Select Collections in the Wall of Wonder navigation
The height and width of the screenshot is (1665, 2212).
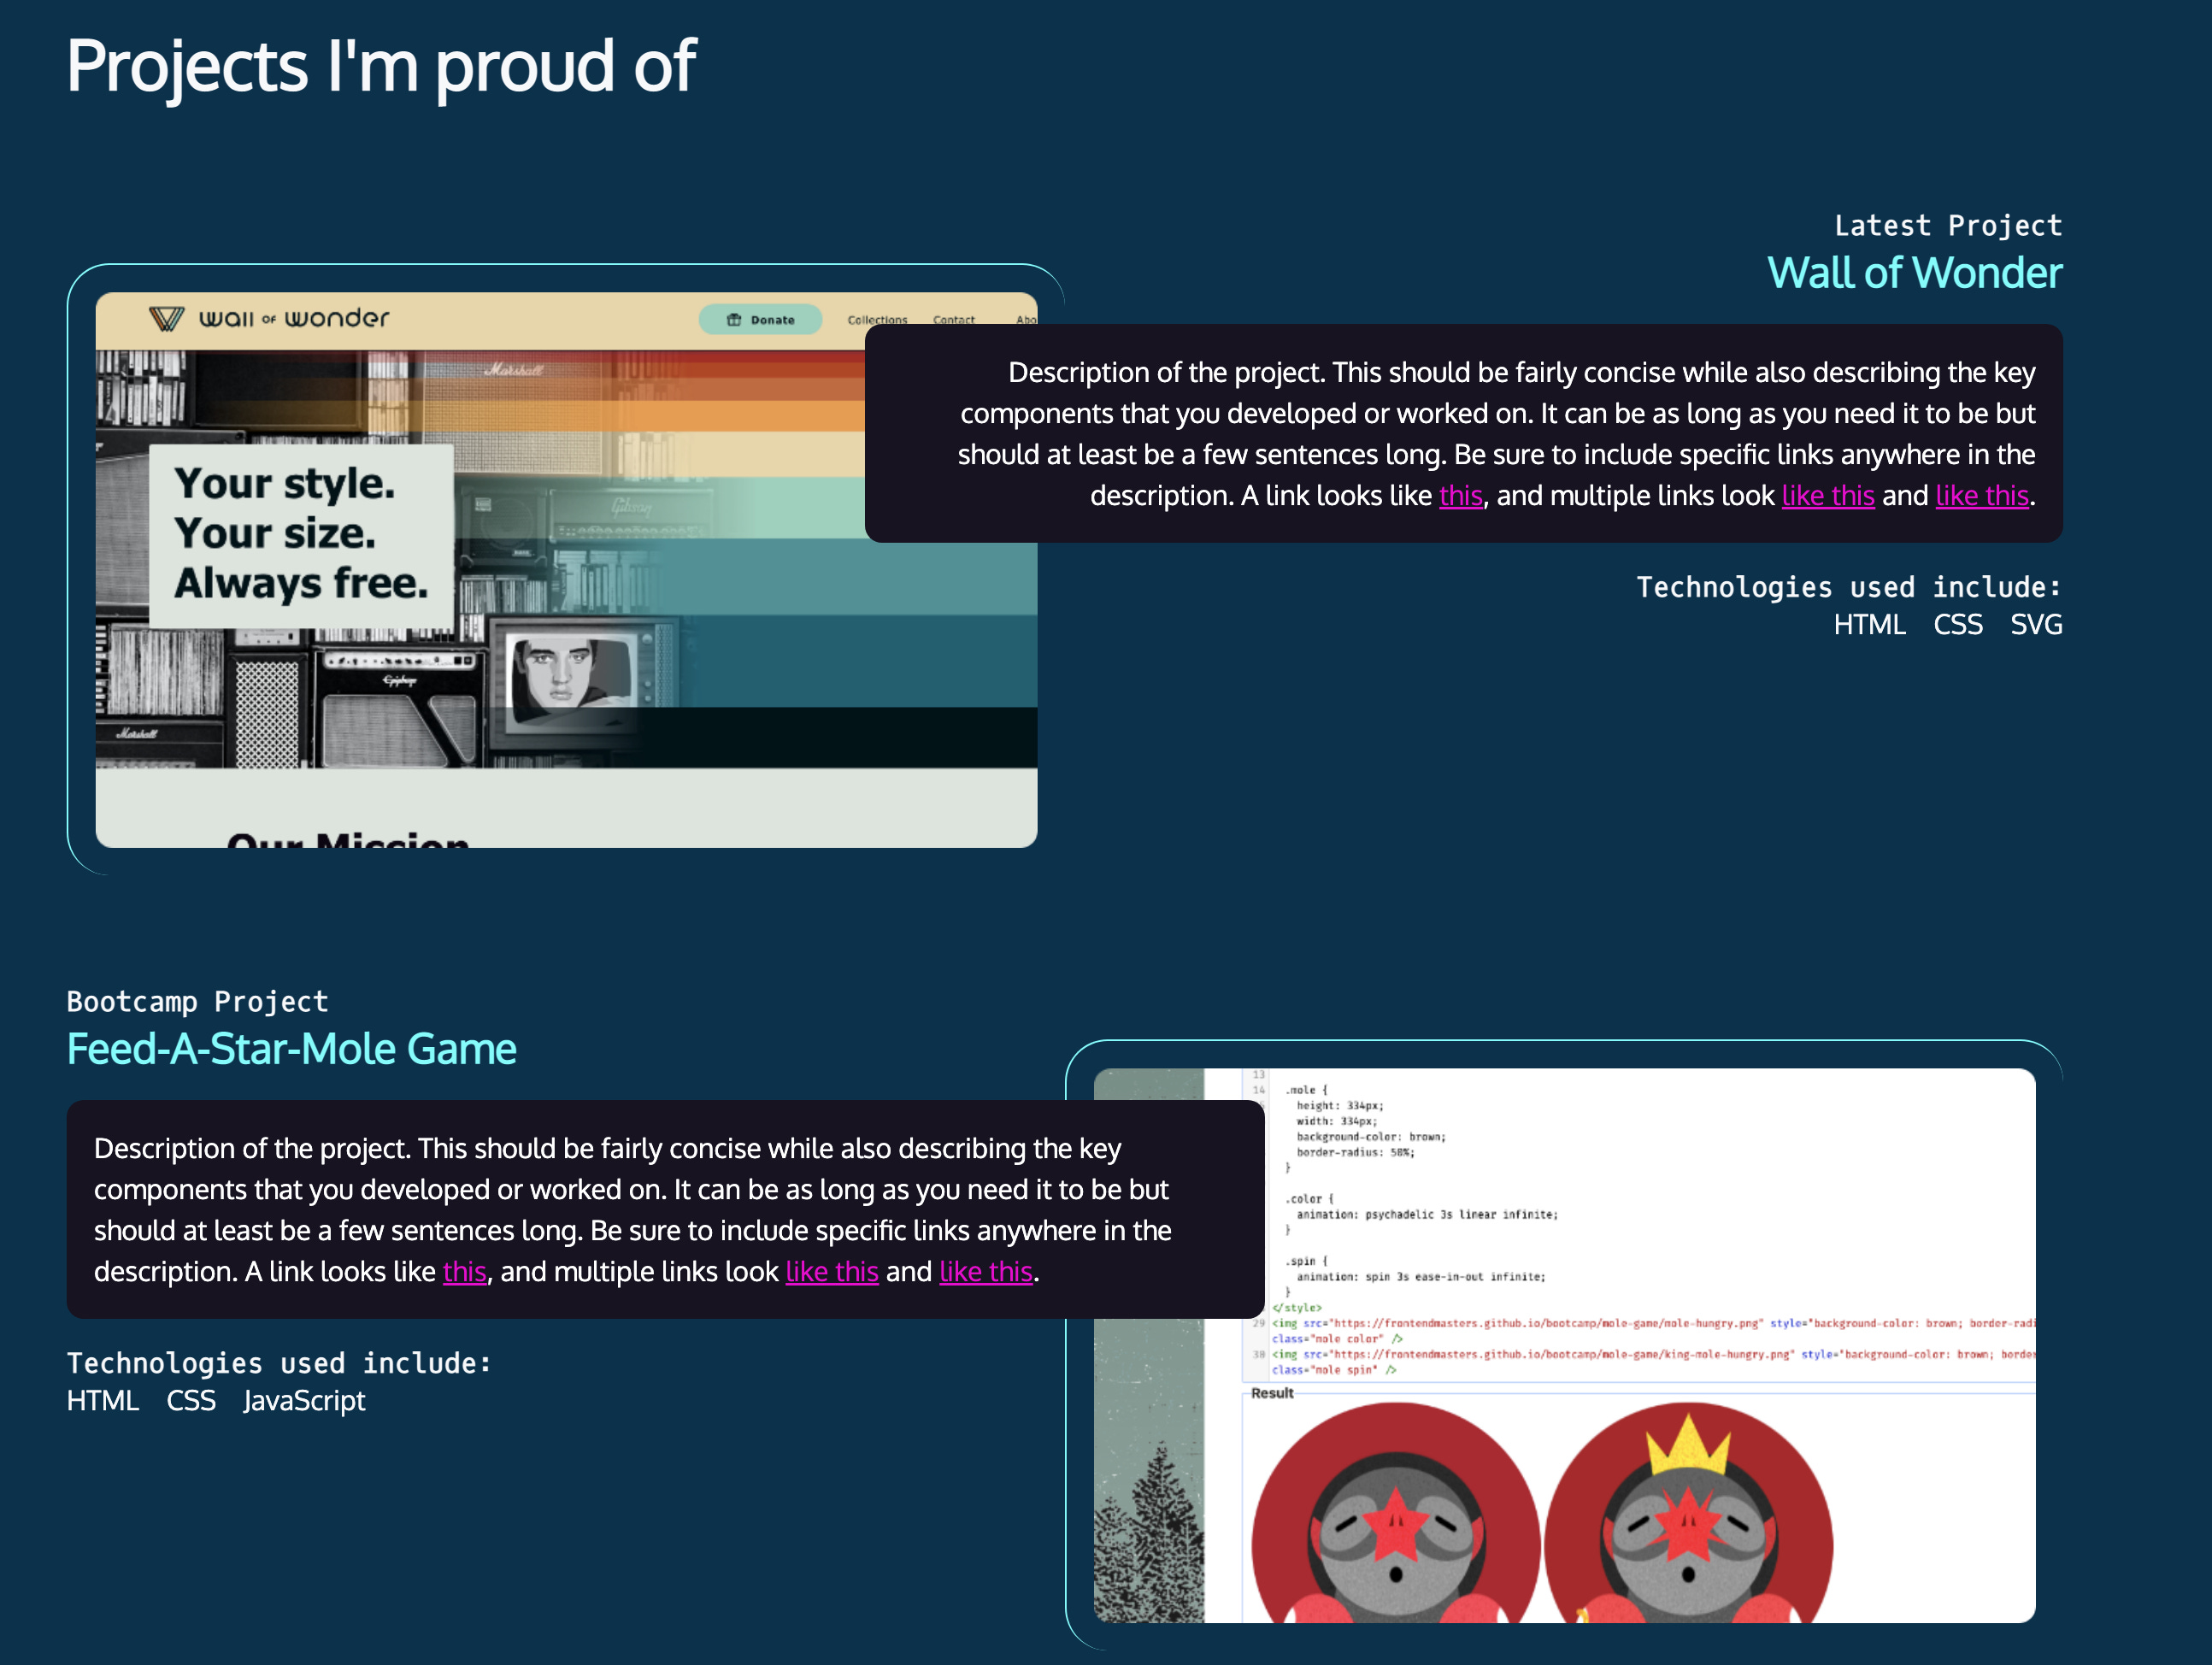[x=876, y=319]
